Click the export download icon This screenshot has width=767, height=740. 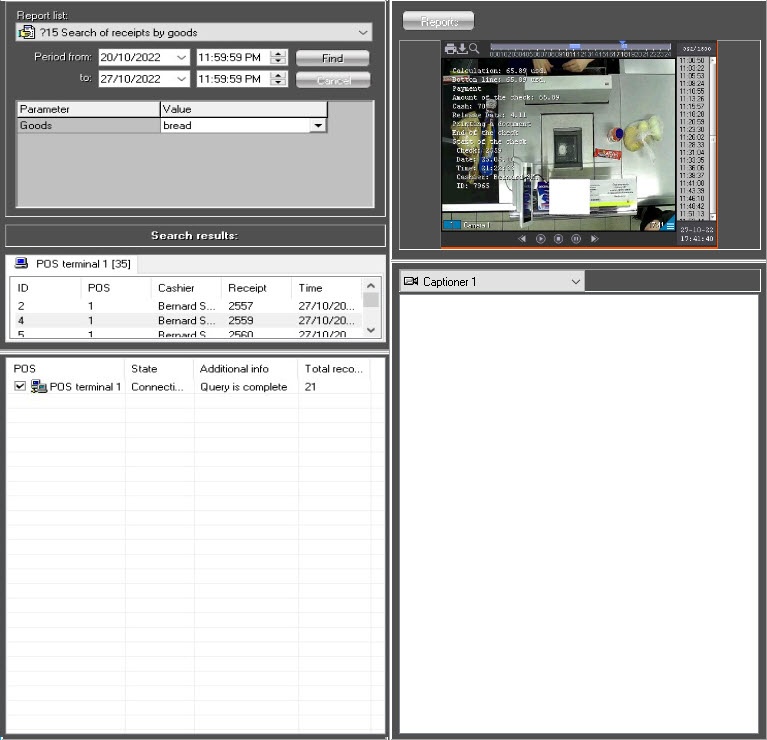[x=462, y=48]
